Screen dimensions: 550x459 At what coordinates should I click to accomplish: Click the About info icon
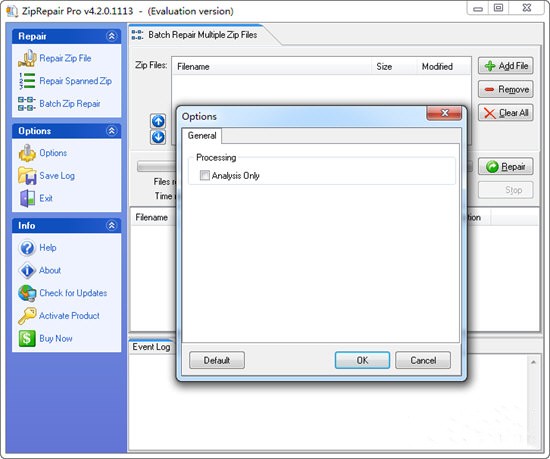(x=27, y=270)
